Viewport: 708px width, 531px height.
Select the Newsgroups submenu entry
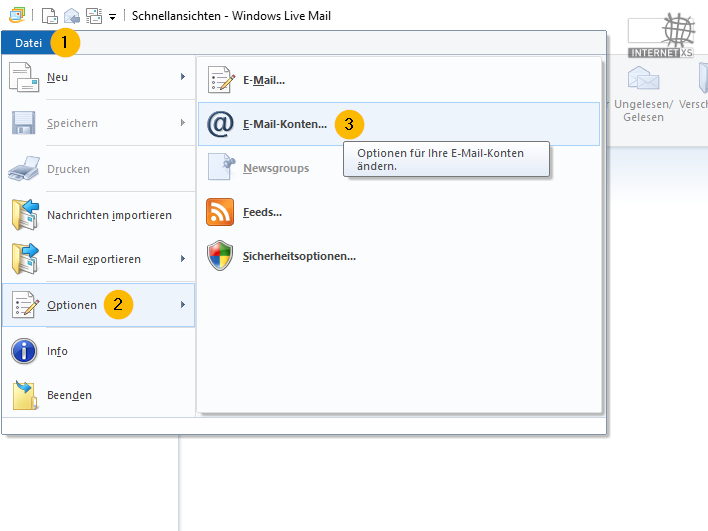[x=399, y=168]
